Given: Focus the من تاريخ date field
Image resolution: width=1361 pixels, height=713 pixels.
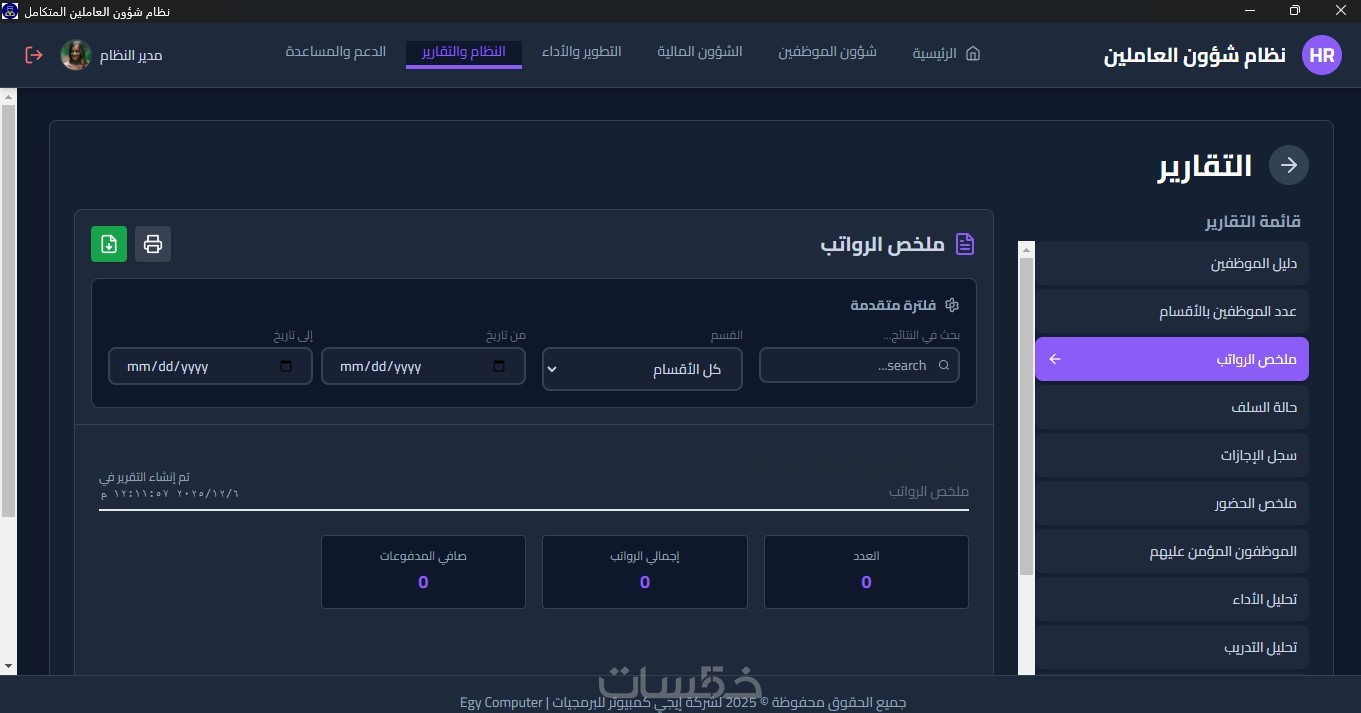Looking at the screenshot, I should coord(423,366).
